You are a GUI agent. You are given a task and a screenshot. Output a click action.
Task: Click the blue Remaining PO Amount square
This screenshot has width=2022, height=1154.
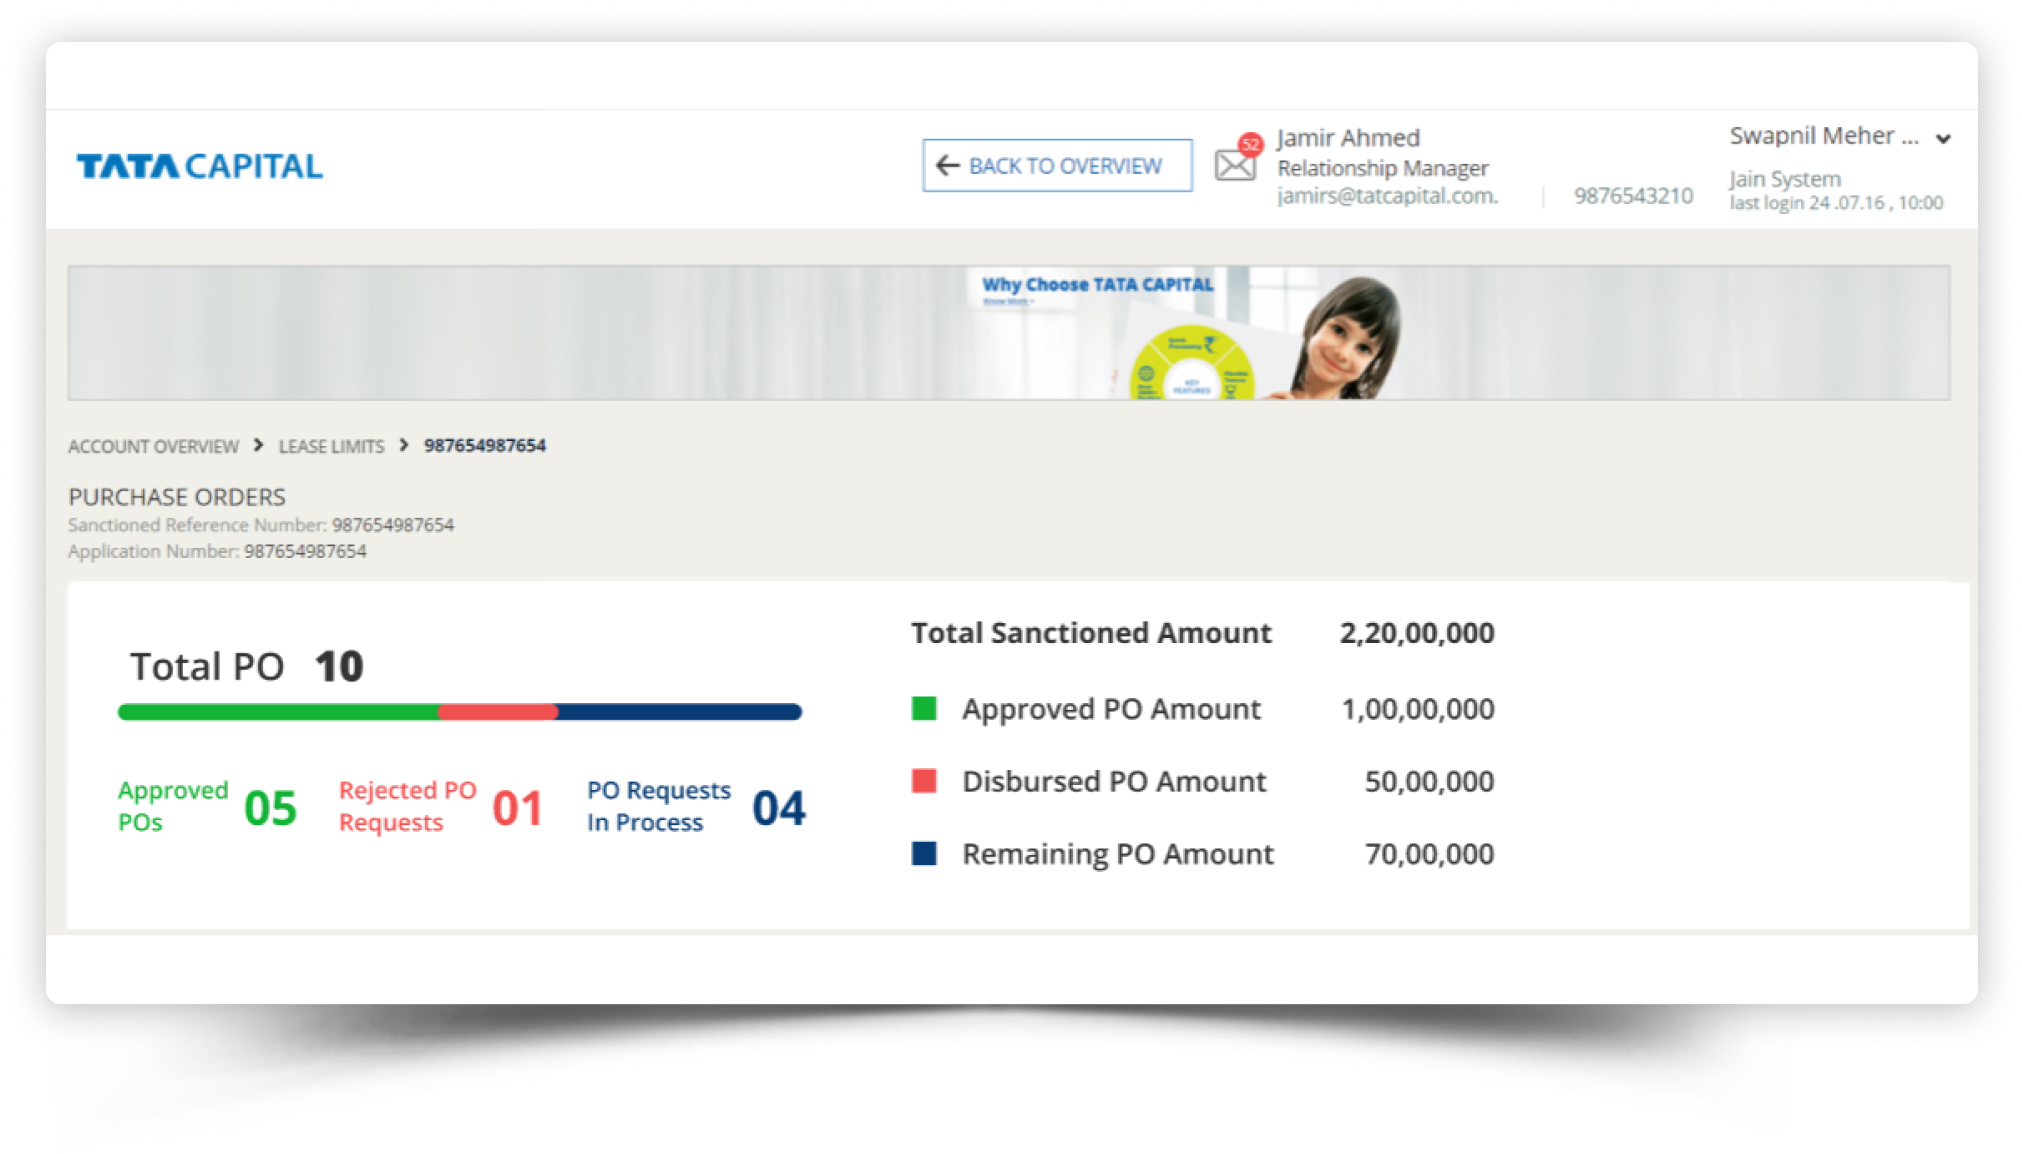point(924,854)
